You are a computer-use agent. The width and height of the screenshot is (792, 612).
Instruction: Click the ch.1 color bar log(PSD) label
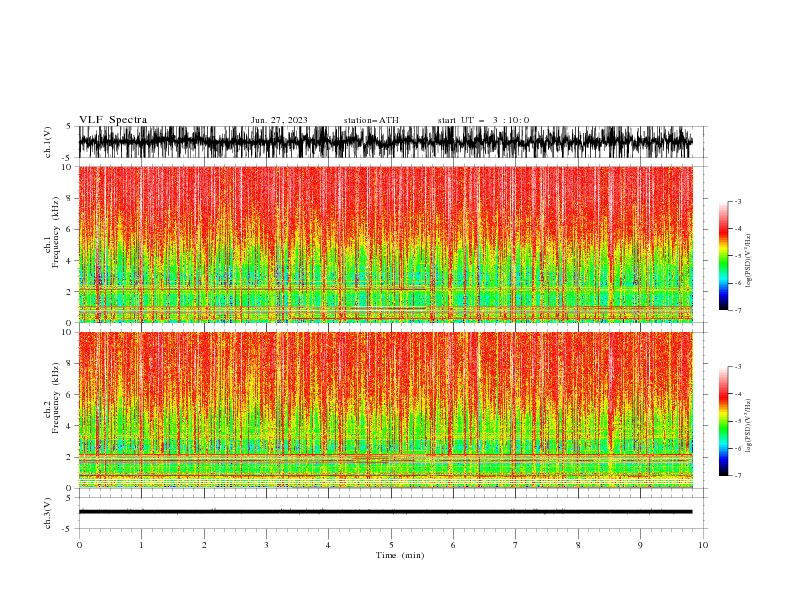748,261
